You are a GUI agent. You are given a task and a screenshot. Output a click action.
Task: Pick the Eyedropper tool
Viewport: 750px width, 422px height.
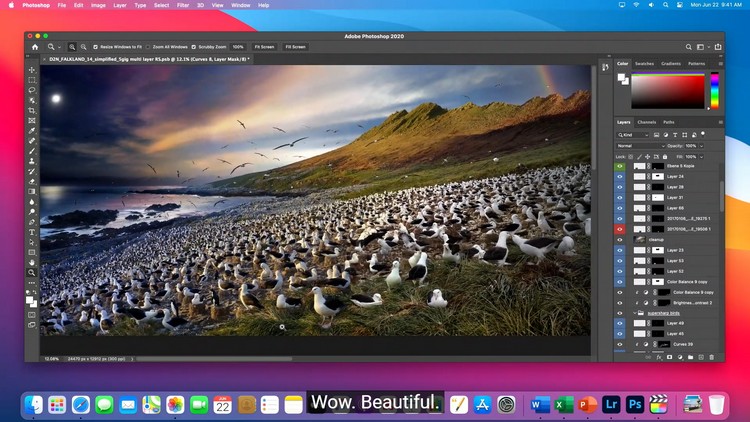point(32,131)
